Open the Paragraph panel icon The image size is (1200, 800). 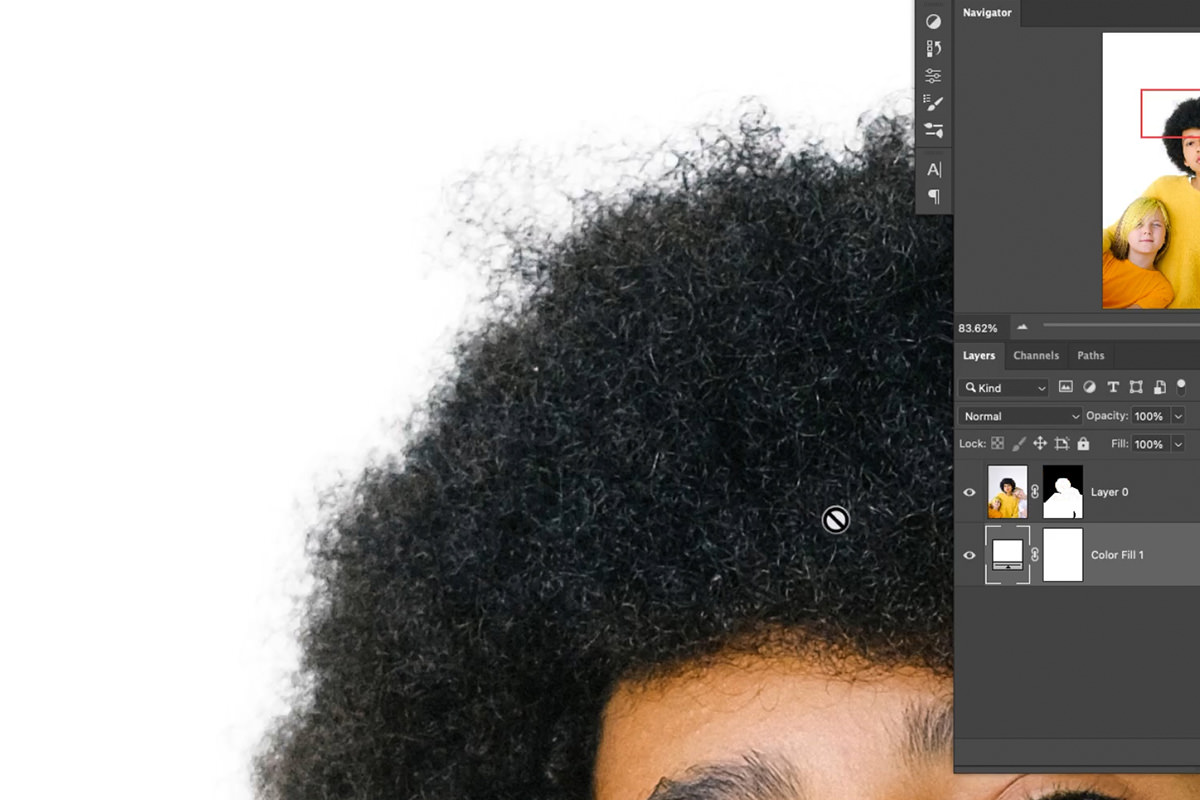933,197
